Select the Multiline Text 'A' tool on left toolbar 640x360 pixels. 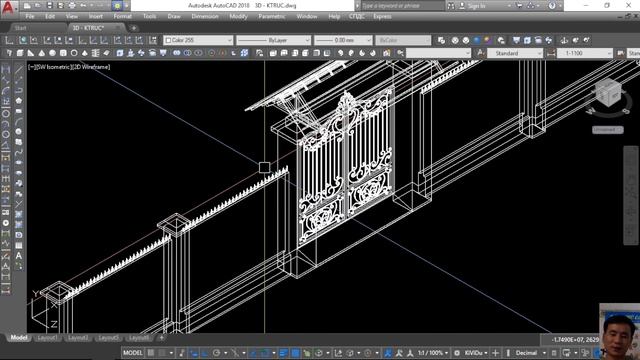click(19, 256)
